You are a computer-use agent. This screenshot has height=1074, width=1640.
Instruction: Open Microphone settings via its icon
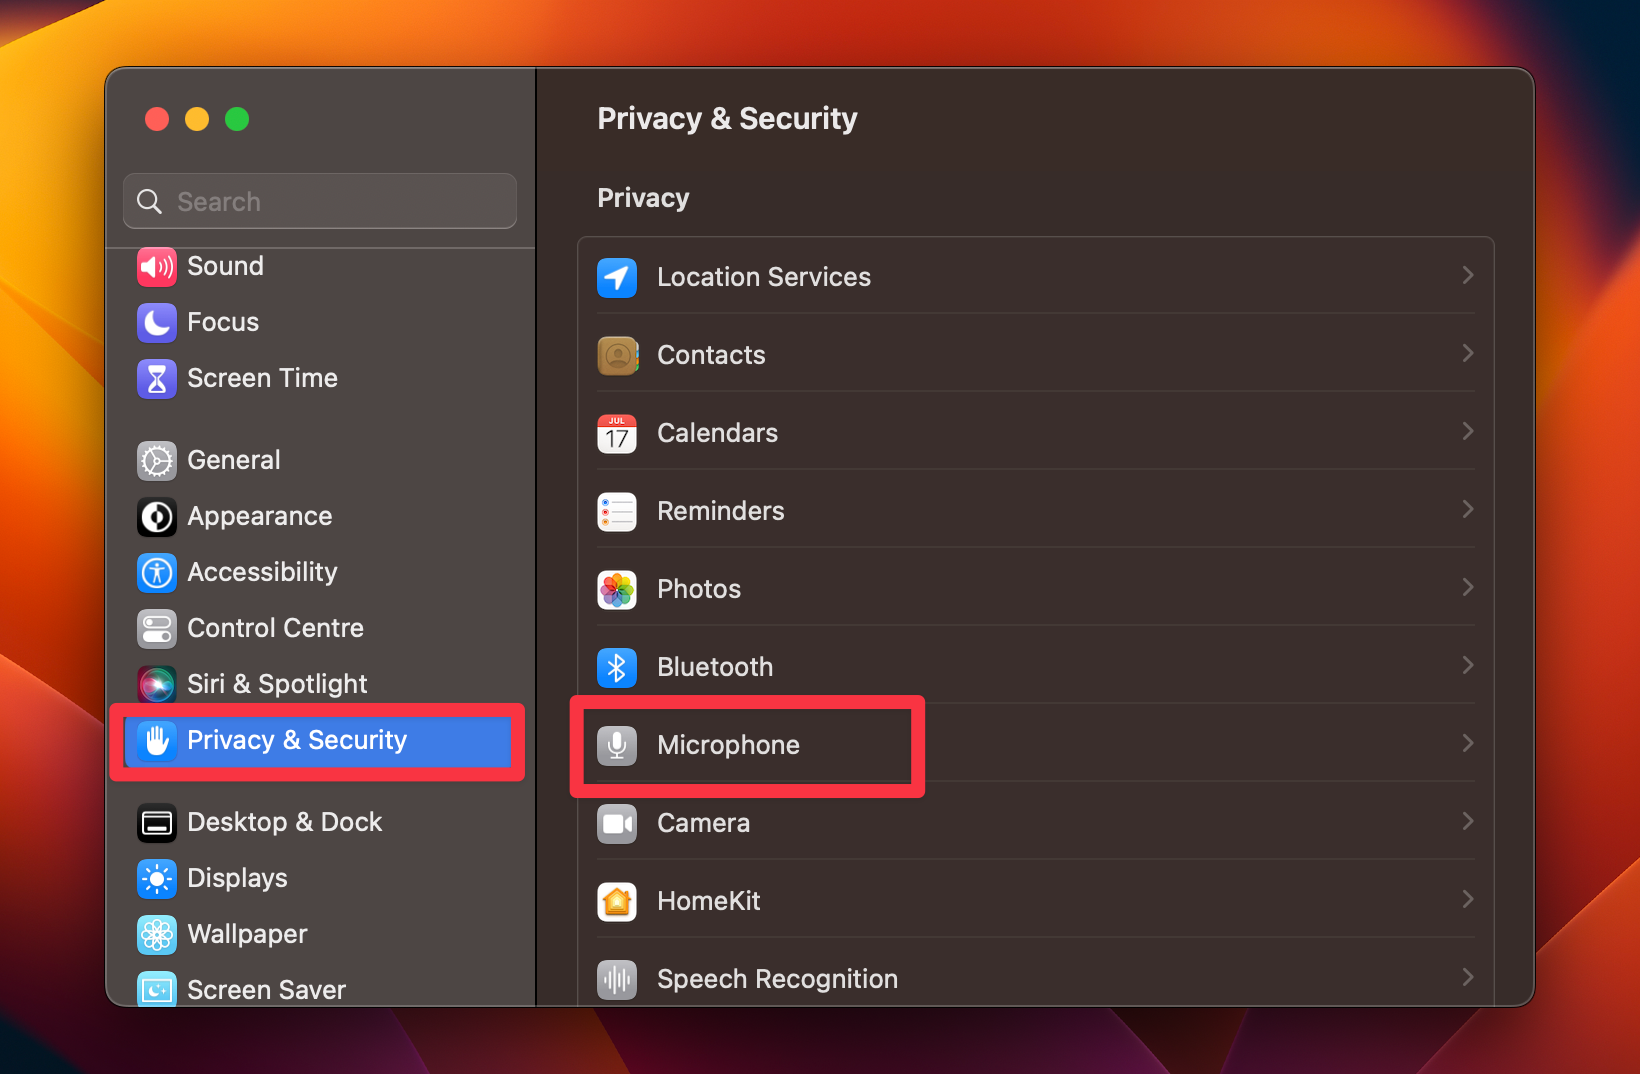point(617,745)
